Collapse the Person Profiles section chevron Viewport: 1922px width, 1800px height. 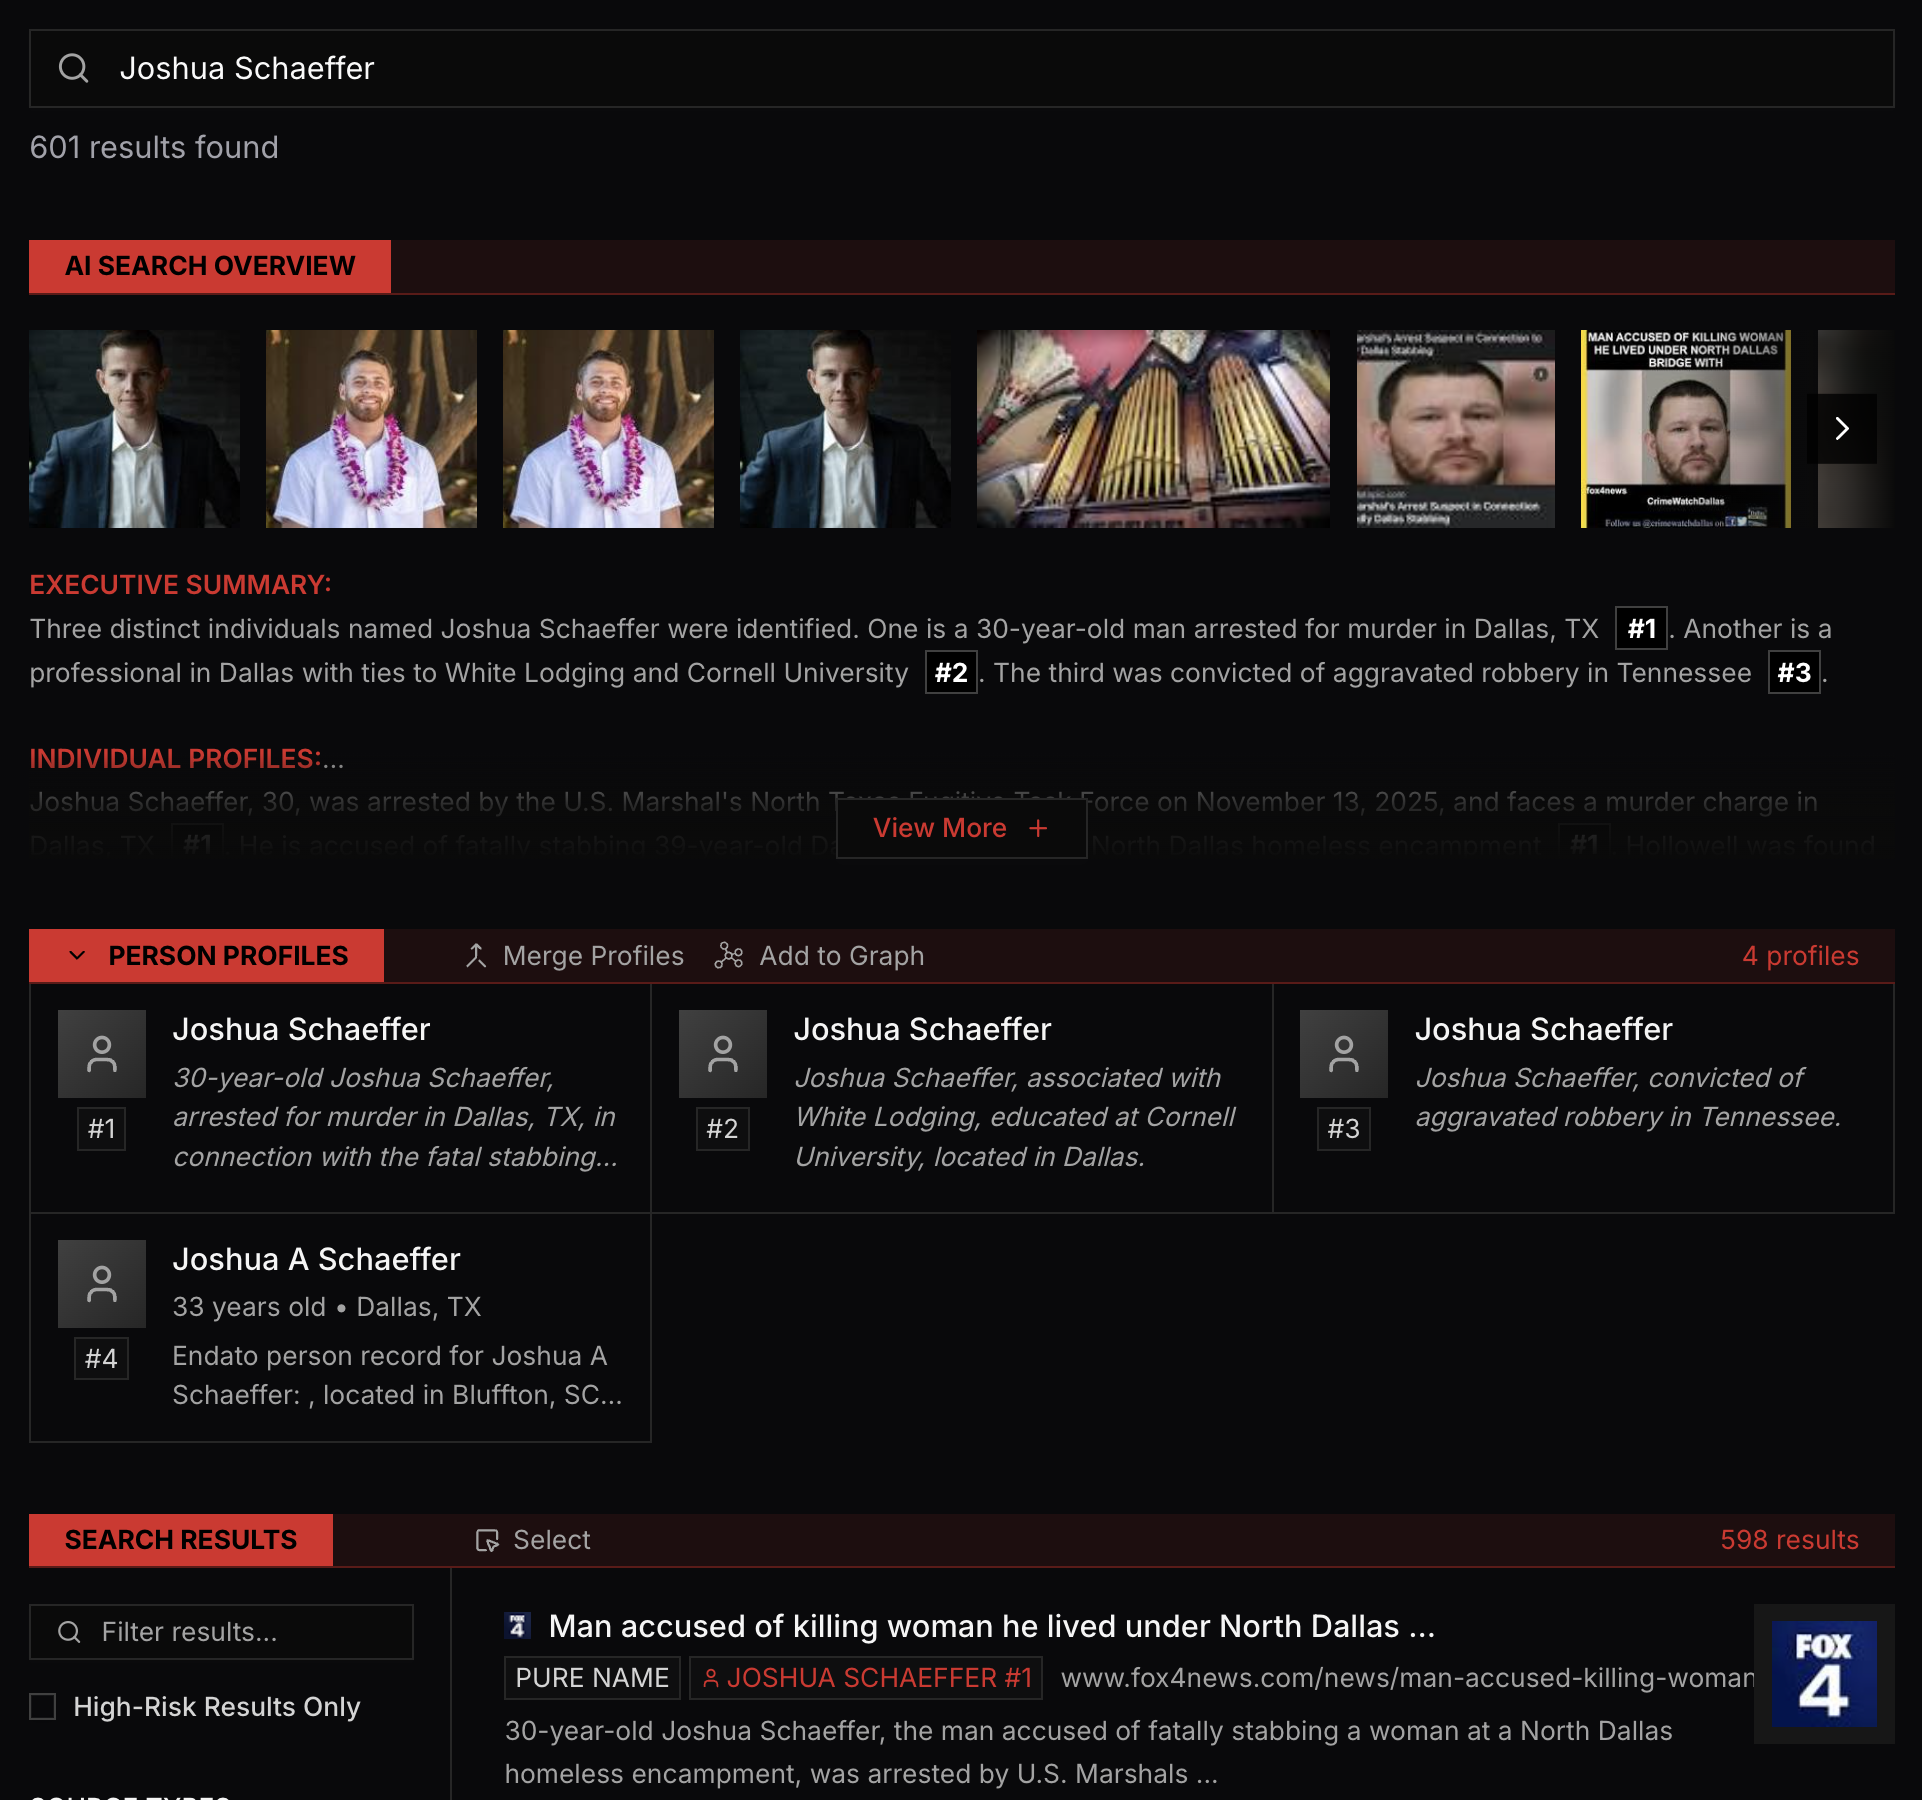(77, 956)
